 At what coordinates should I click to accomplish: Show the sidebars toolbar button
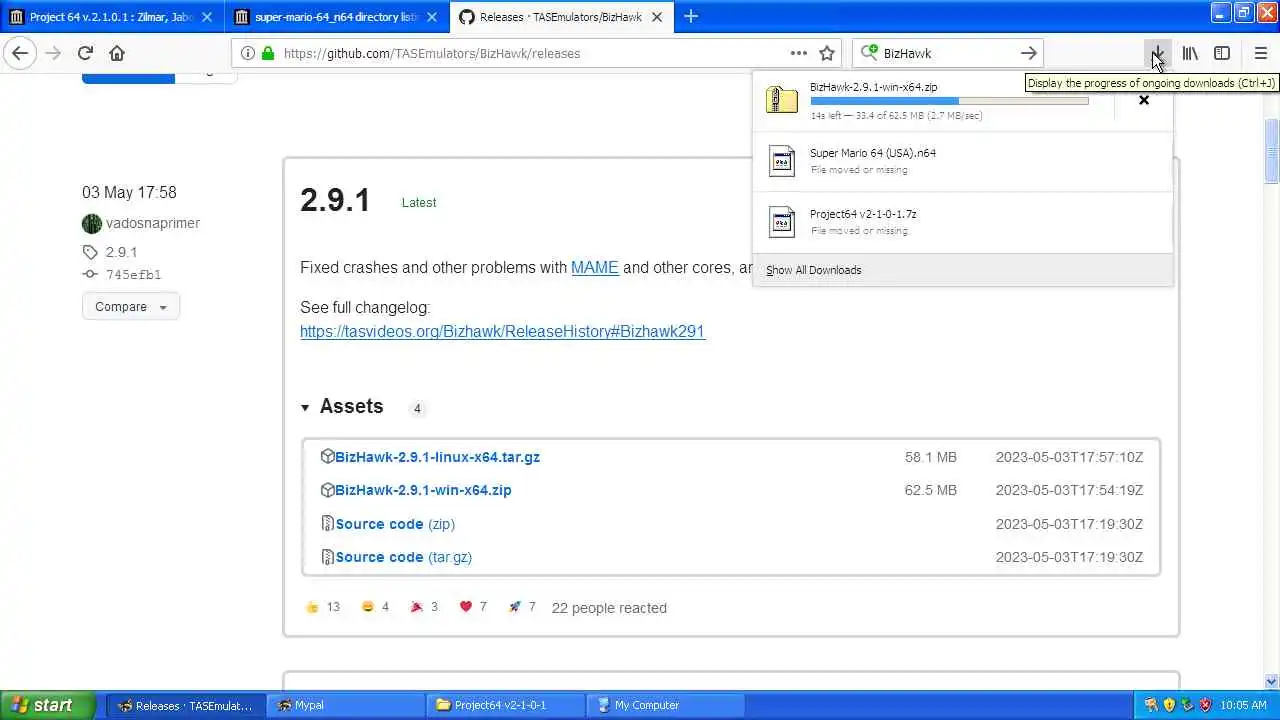(x=1222, y=53)
